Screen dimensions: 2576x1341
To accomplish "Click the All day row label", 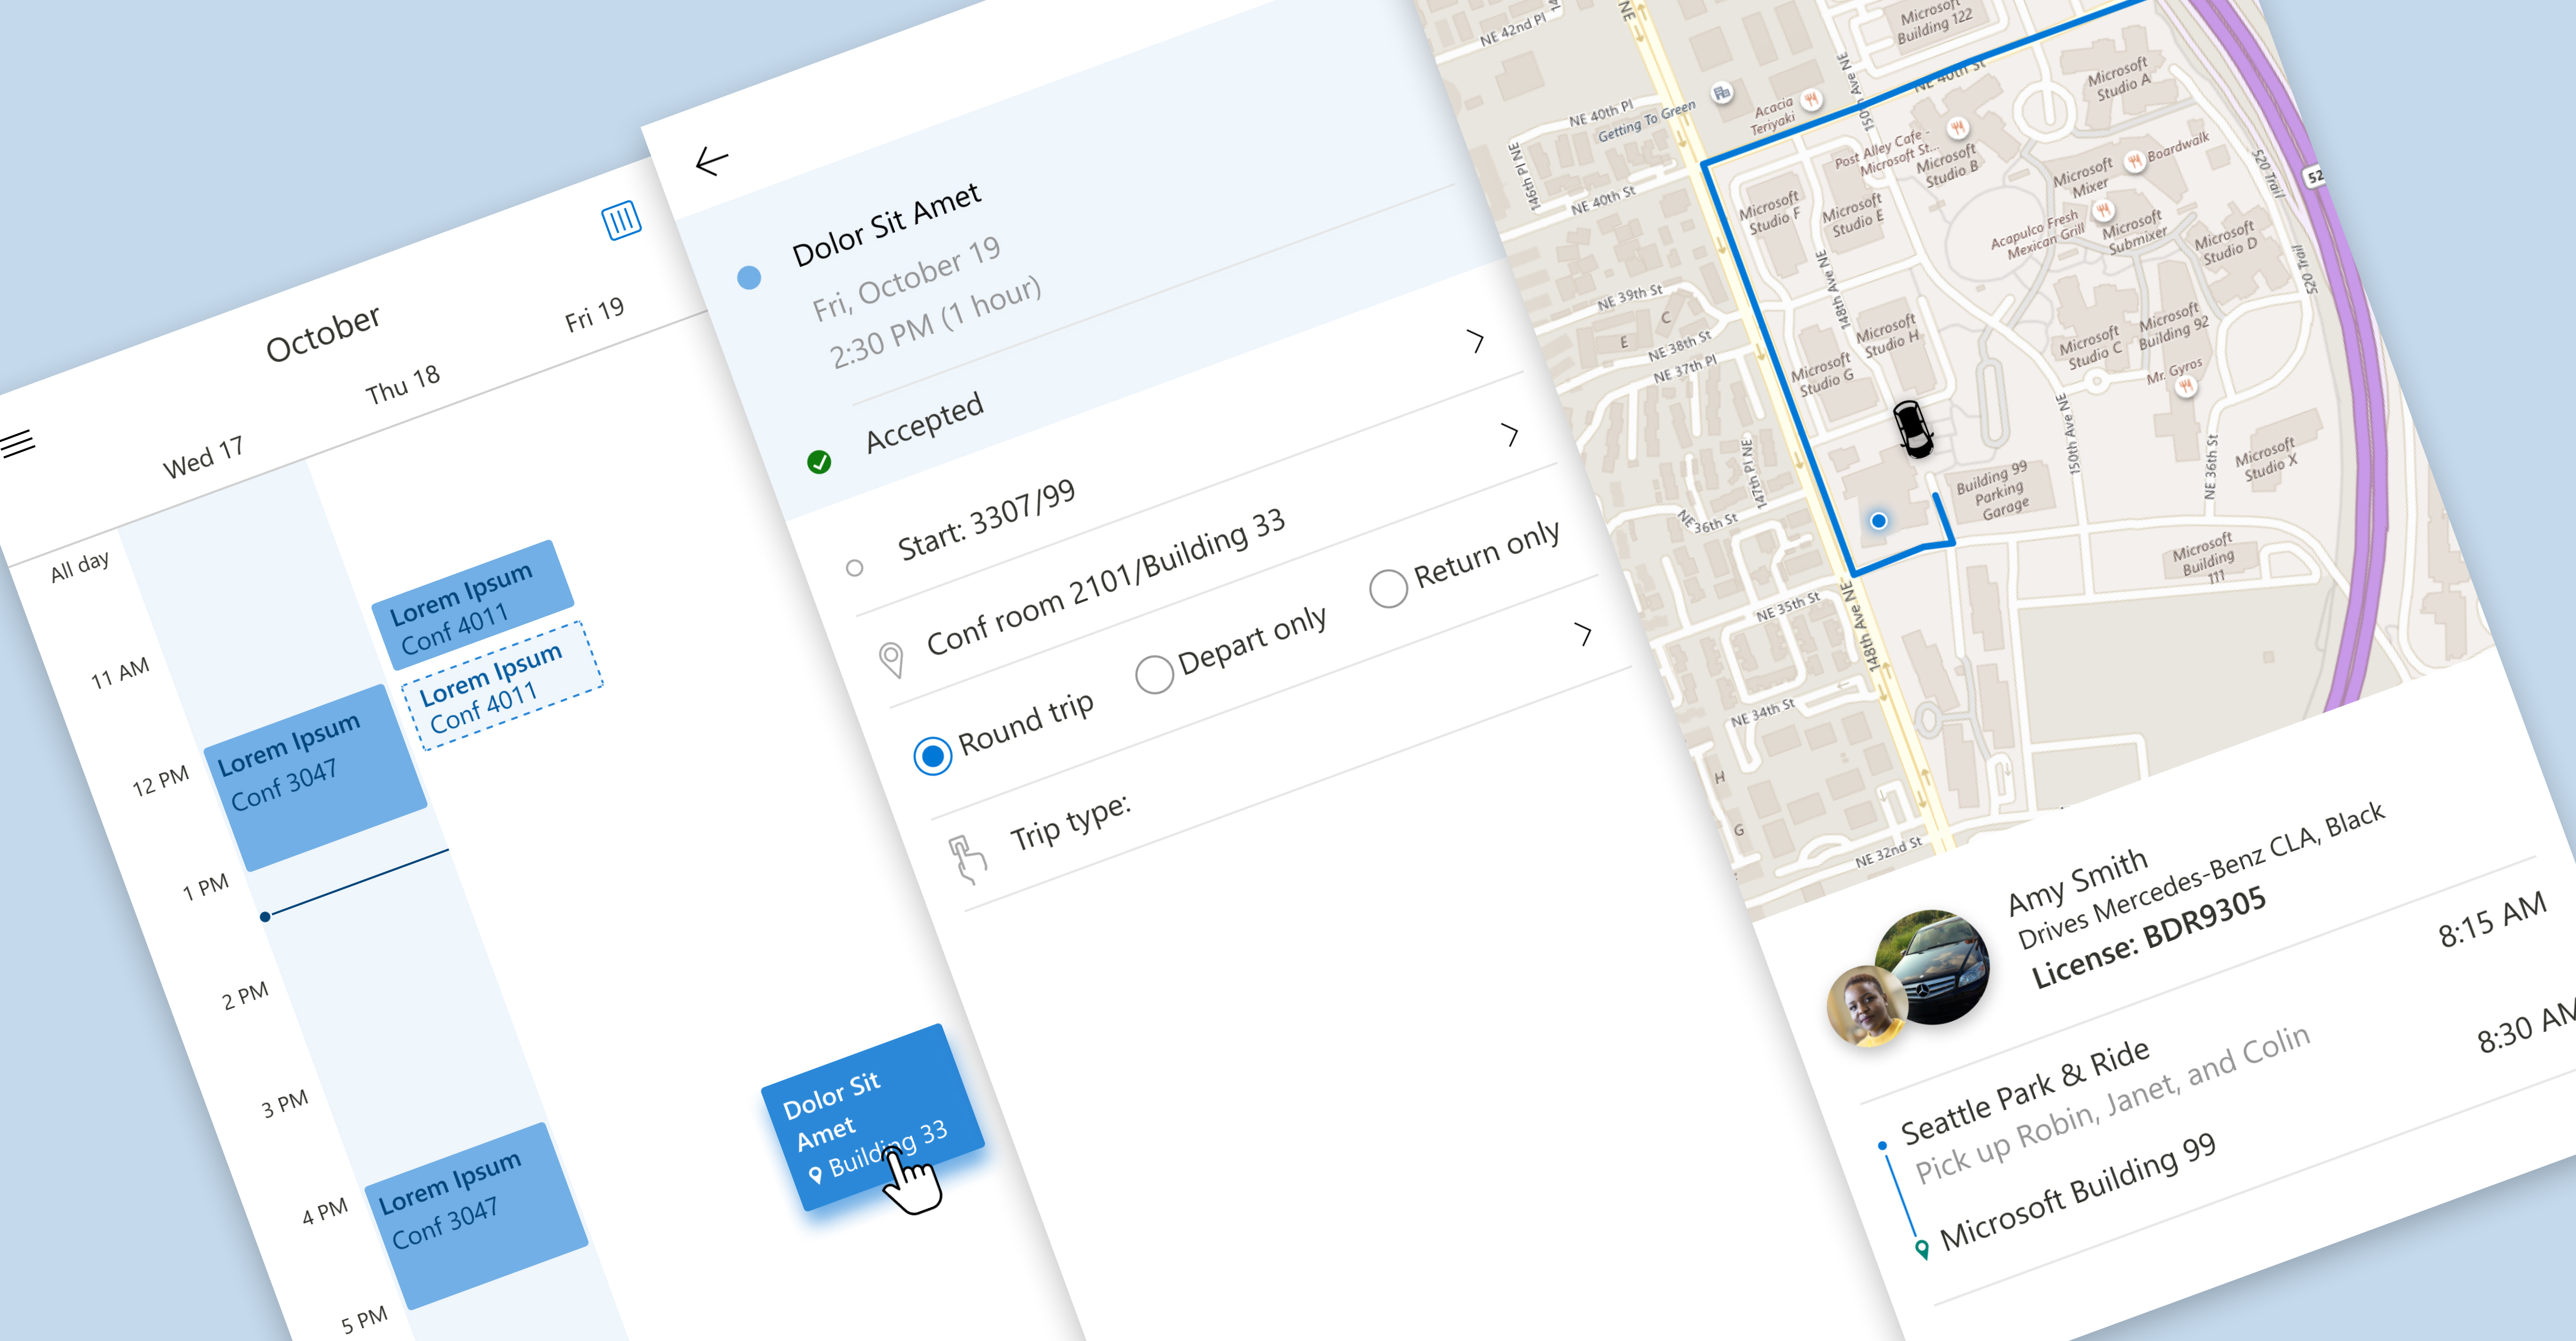I will click(80, 566).
